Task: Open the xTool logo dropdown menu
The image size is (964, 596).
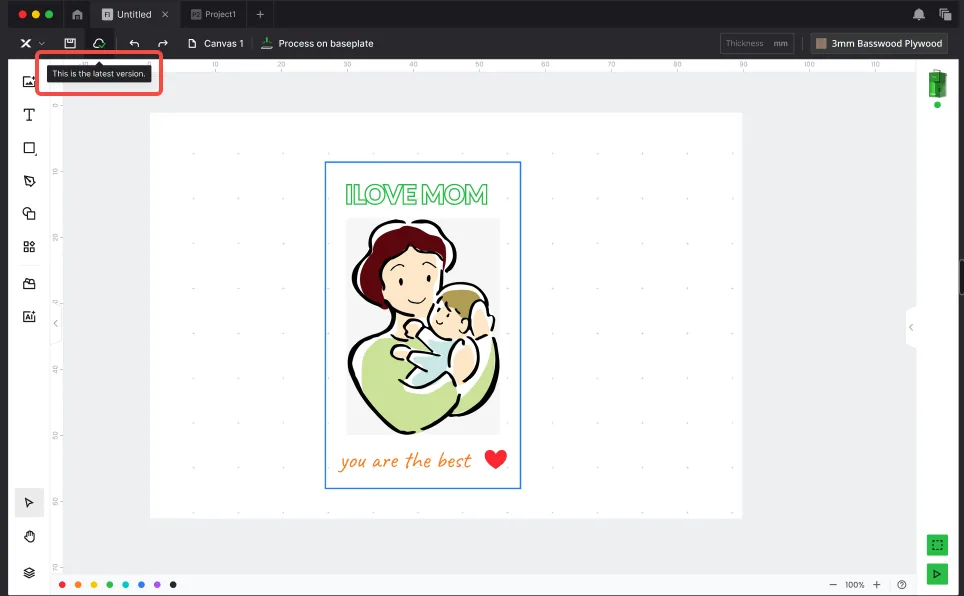Action: pyautogui.click(x=32, y=43)
